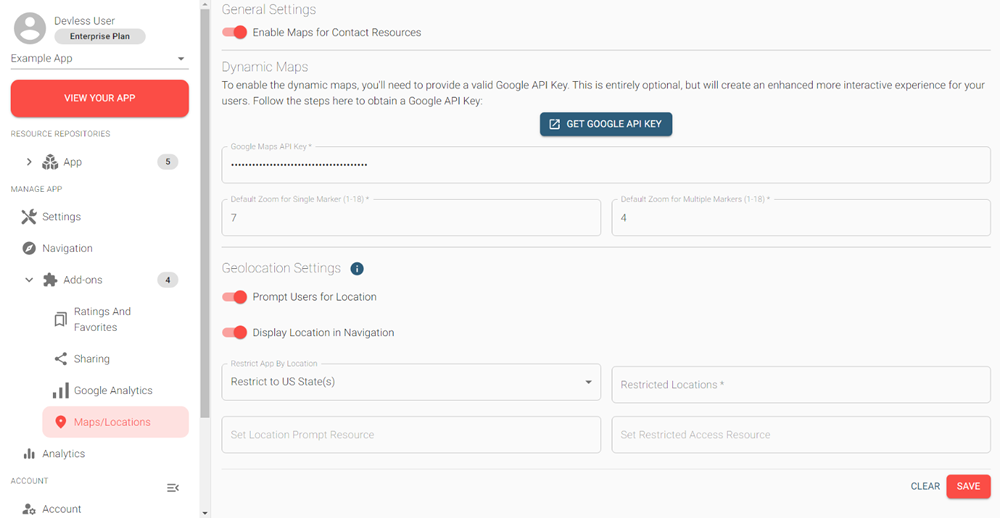Click the Settings wrench icon
1000x518 pixels.
29,217
